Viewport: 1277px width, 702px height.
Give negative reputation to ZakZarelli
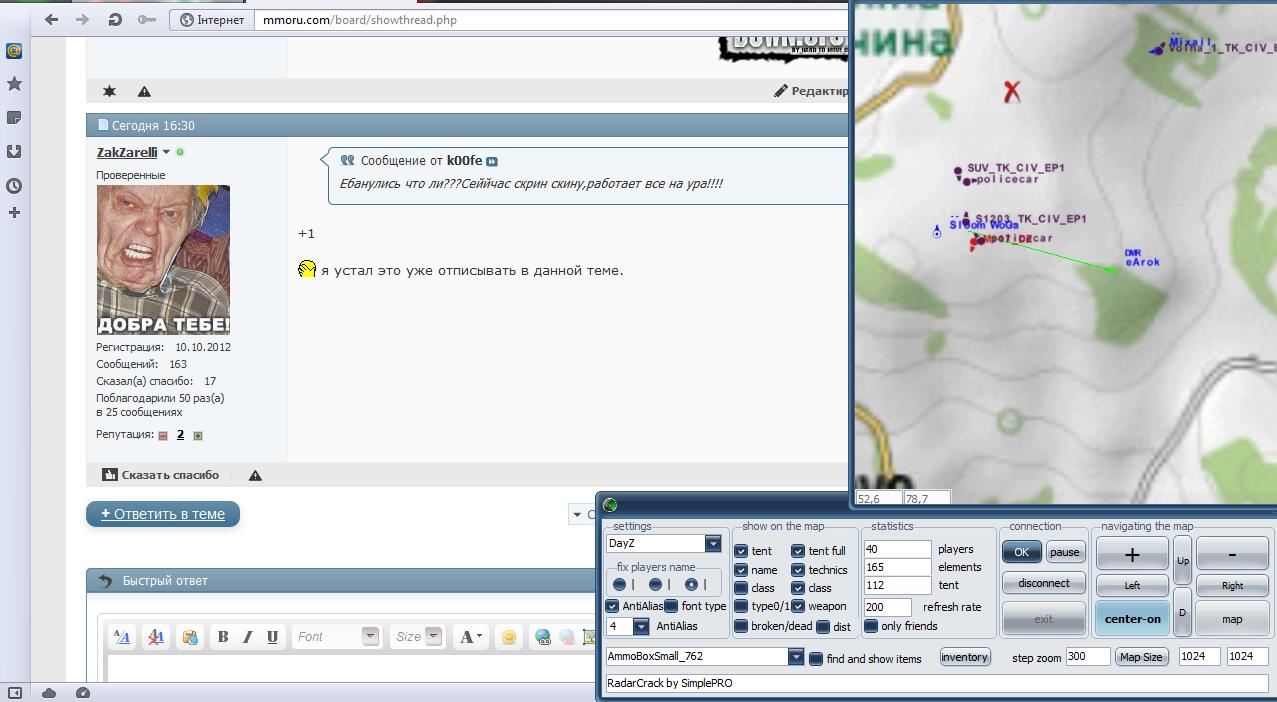(x=163, y=435)
